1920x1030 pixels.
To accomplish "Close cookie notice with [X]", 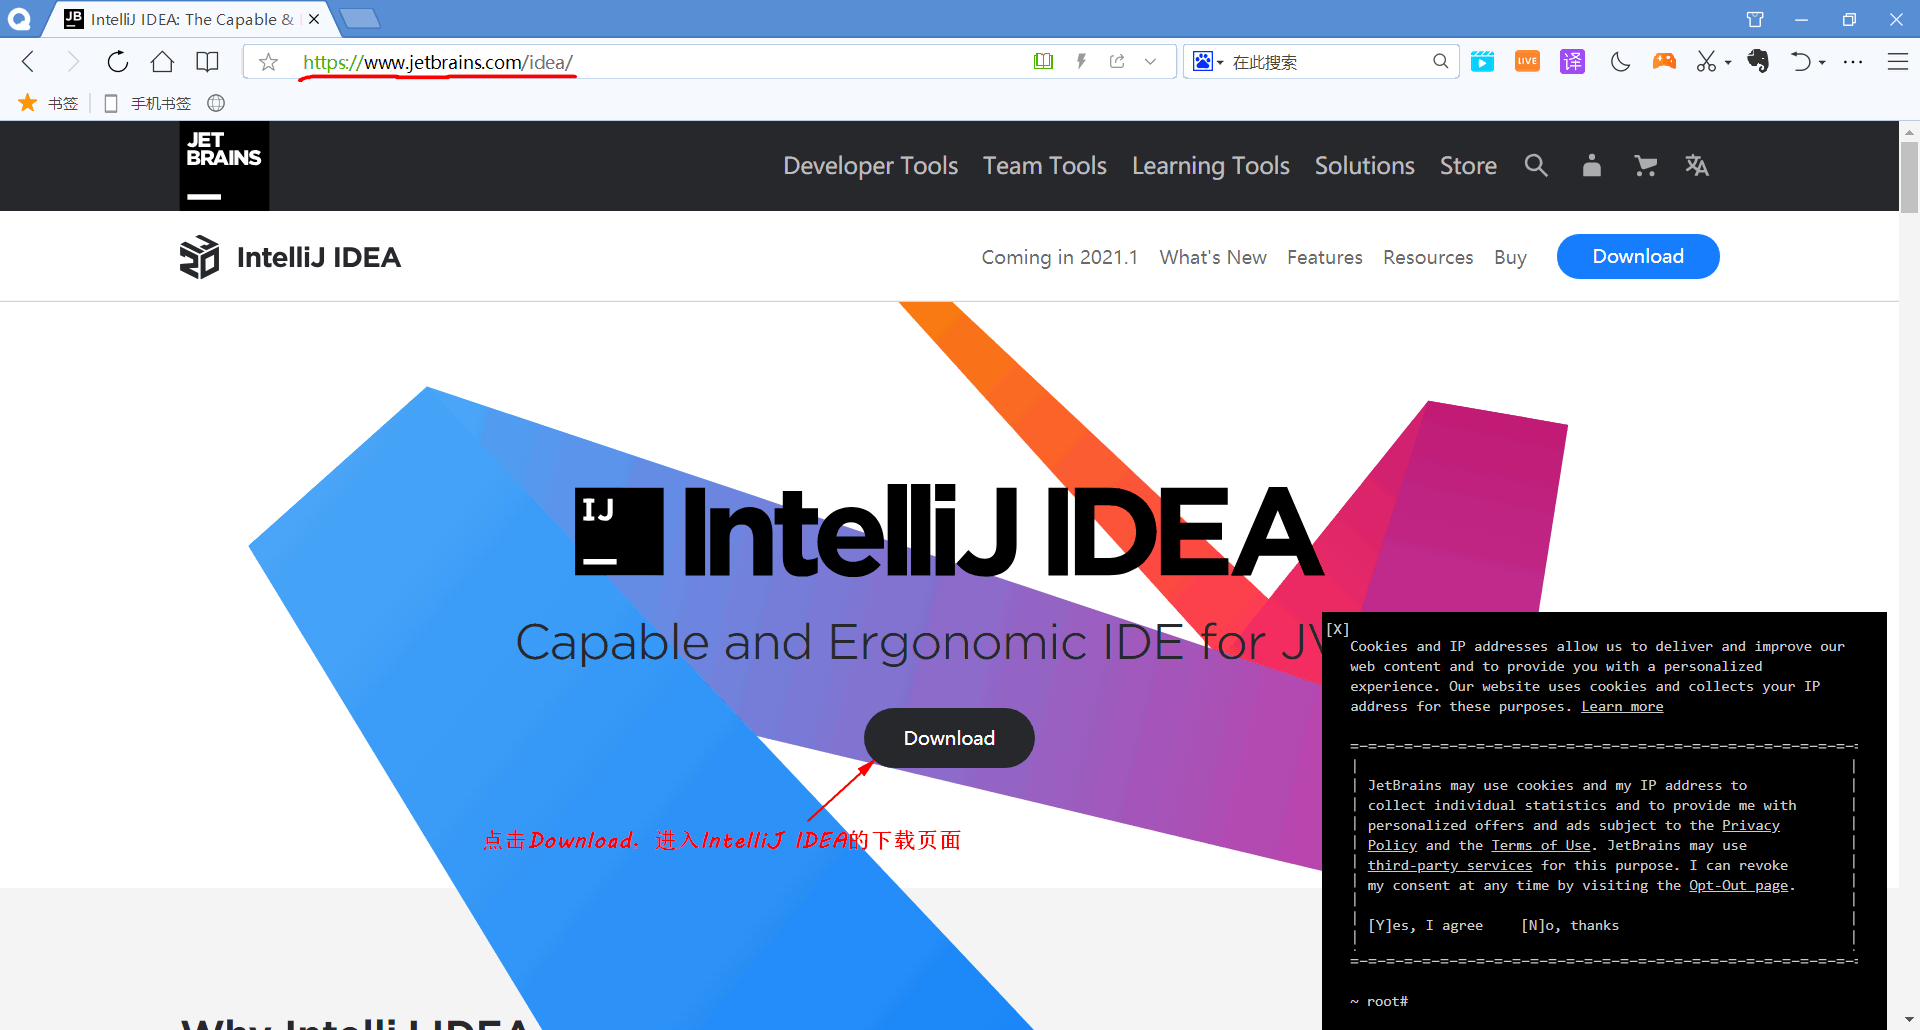I will tap(1338, 629).
